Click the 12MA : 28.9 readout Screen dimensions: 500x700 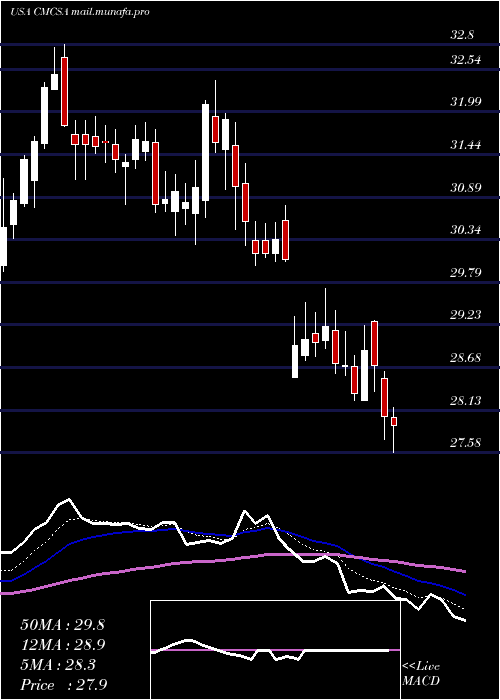[x=62, y=645]
